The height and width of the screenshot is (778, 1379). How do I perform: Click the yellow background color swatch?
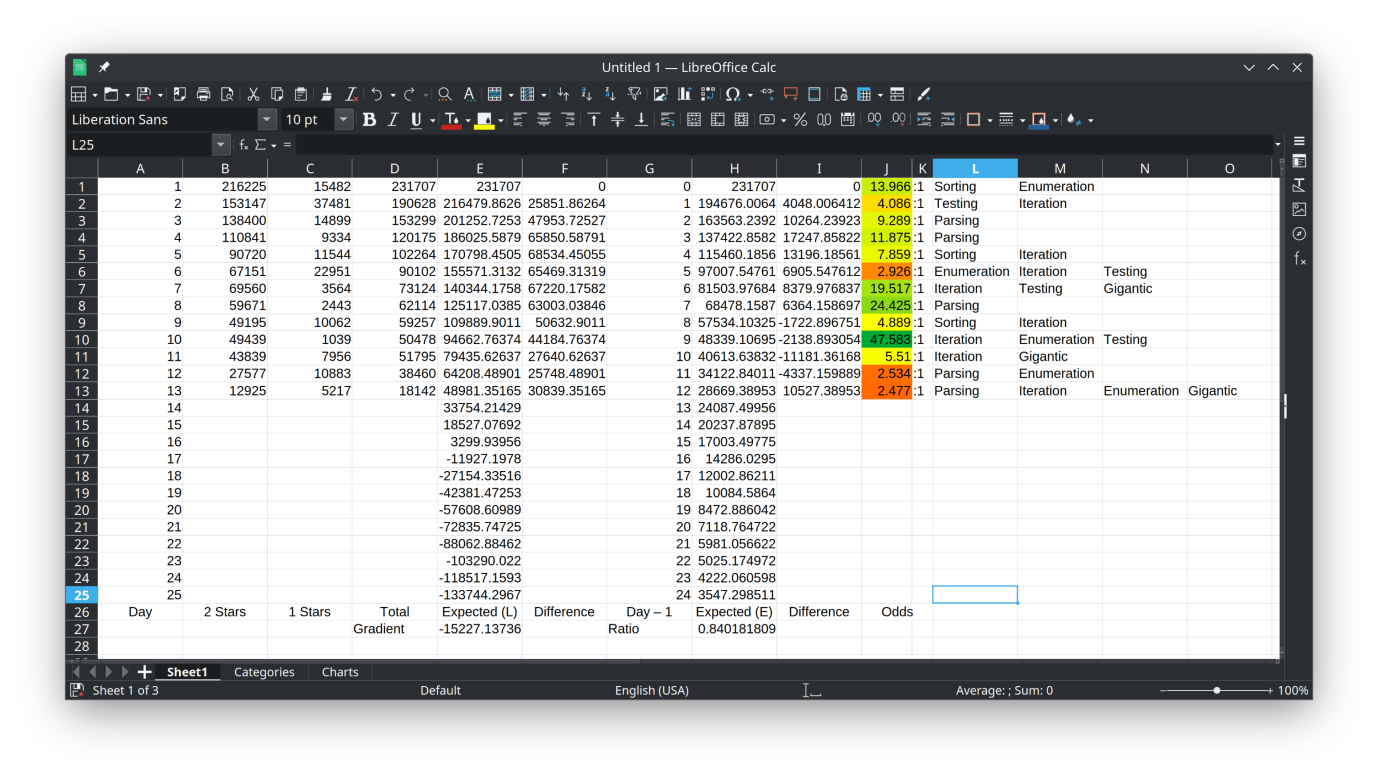(x=484, y=120)
